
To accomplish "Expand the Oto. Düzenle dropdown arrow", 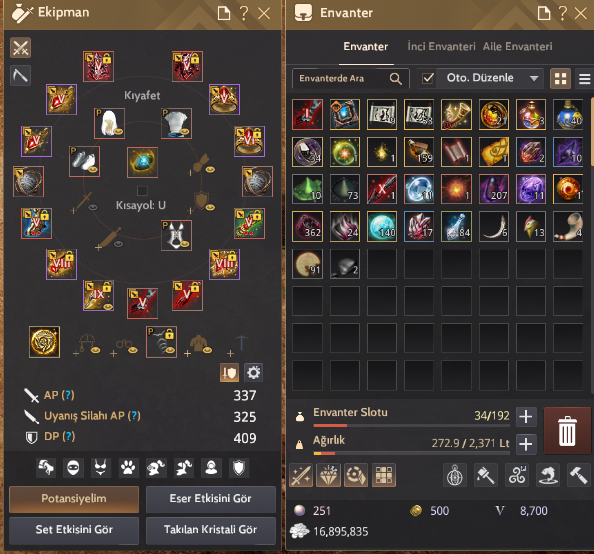I will click(534, 78).
